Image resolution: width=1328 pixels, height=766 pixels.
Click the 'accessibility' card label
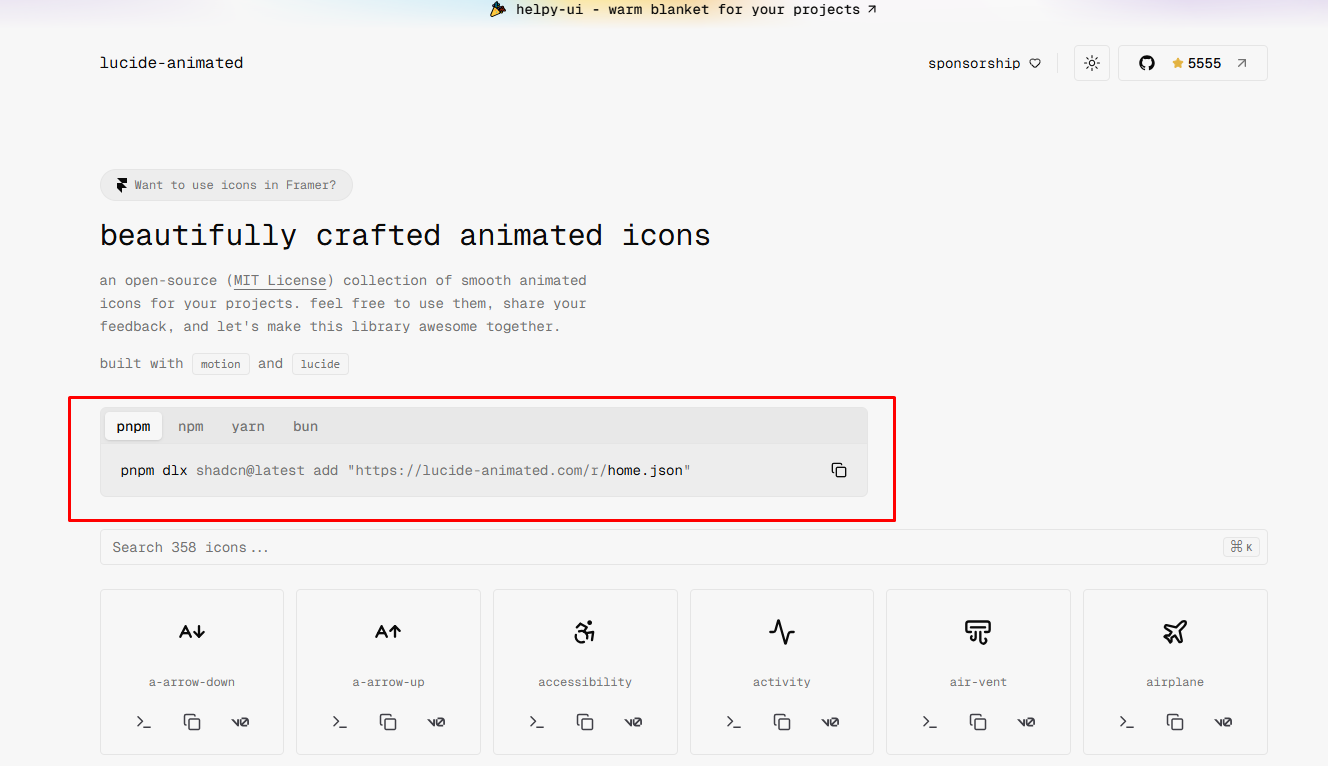(x=585, y=682)
